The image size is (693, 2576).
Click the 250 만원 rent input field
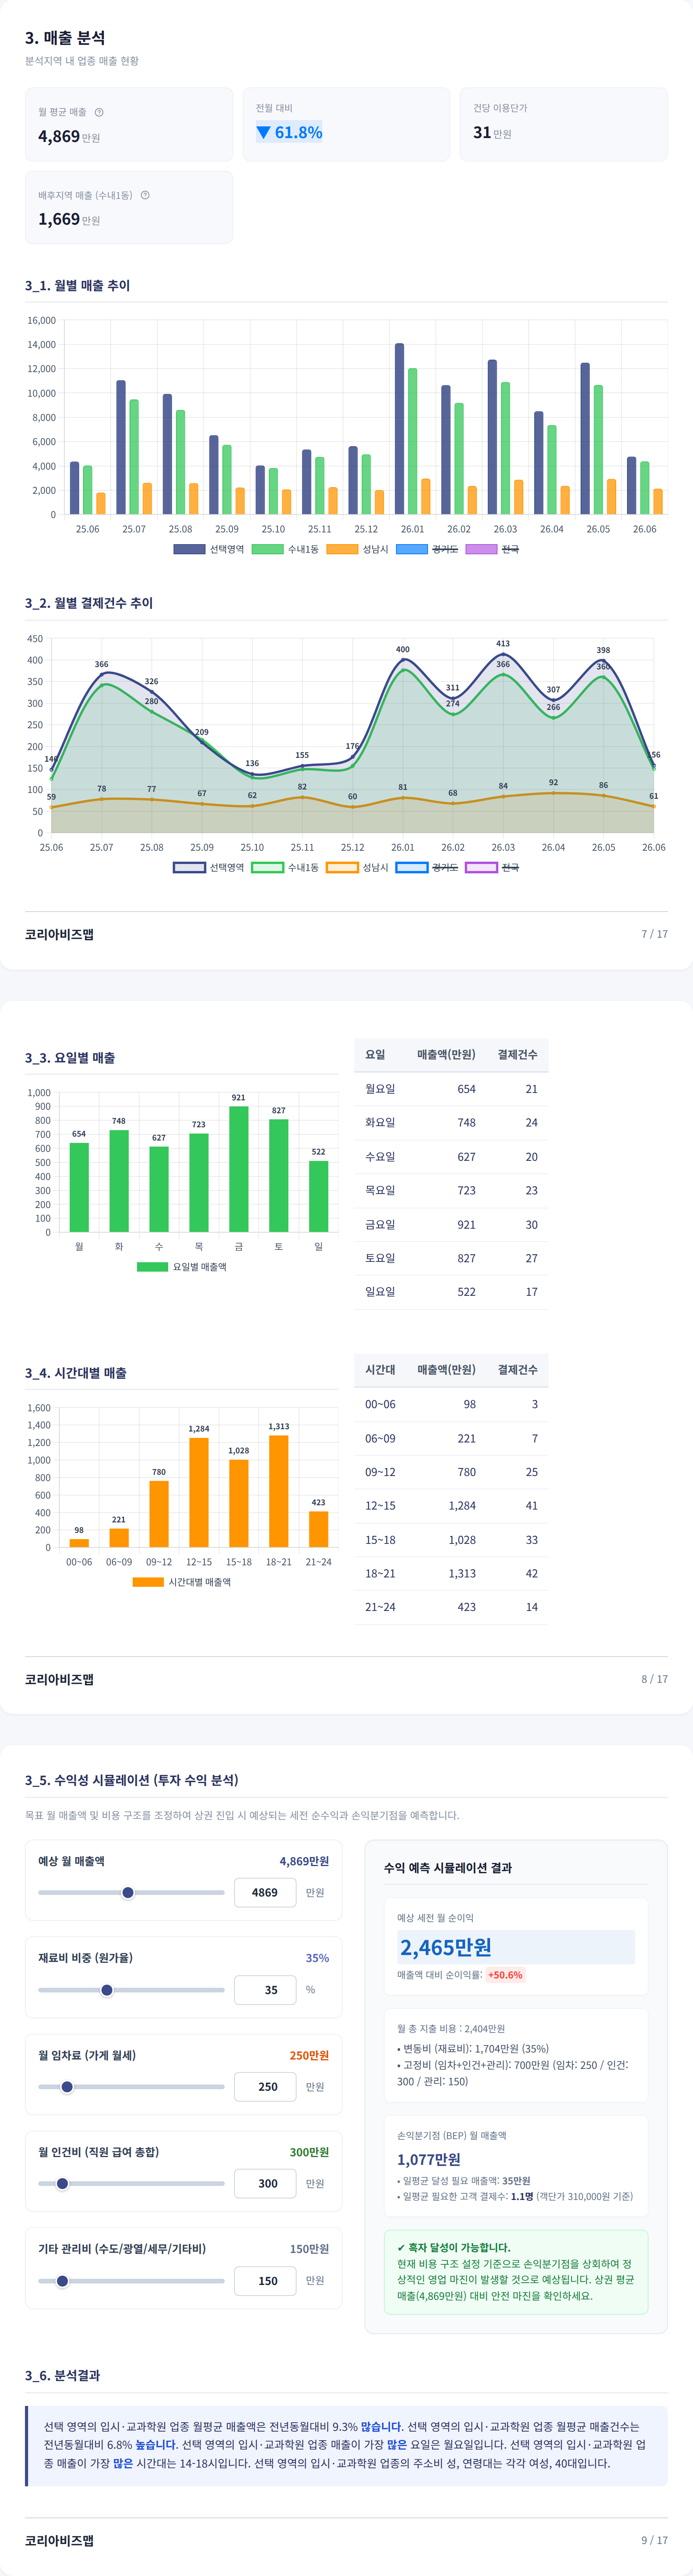point(265,2087)
